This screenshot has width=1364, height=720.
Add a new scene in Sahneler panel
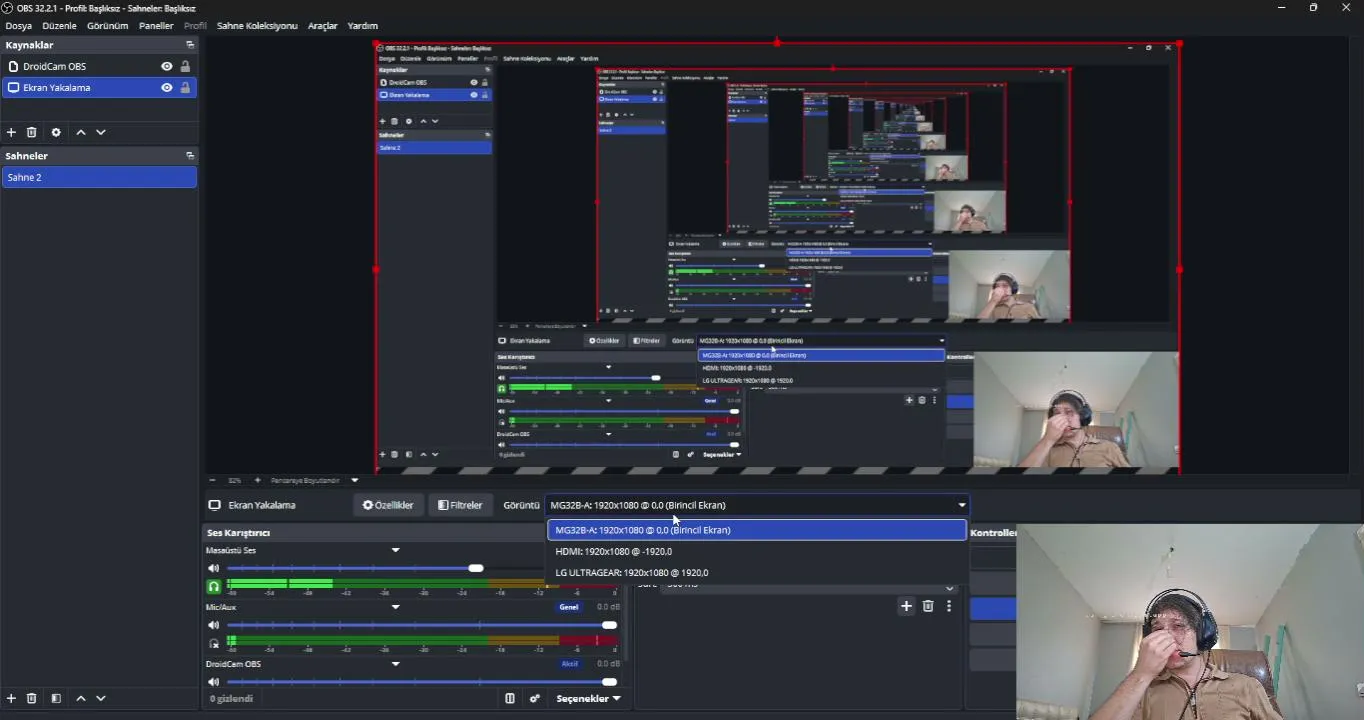click(x=11, y=698)
